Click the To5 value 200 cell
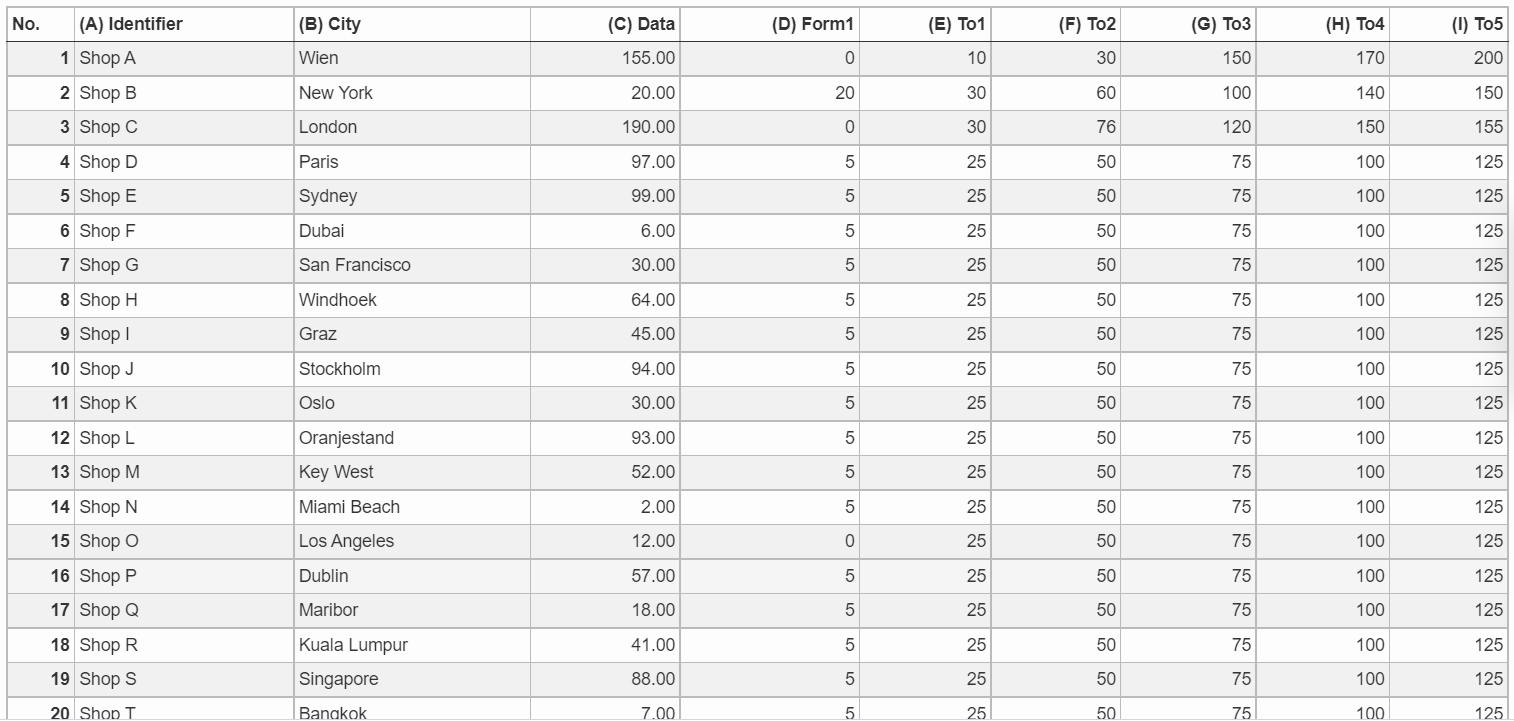Screen dimensions: 1514x721 click(x=1448, y=58)
